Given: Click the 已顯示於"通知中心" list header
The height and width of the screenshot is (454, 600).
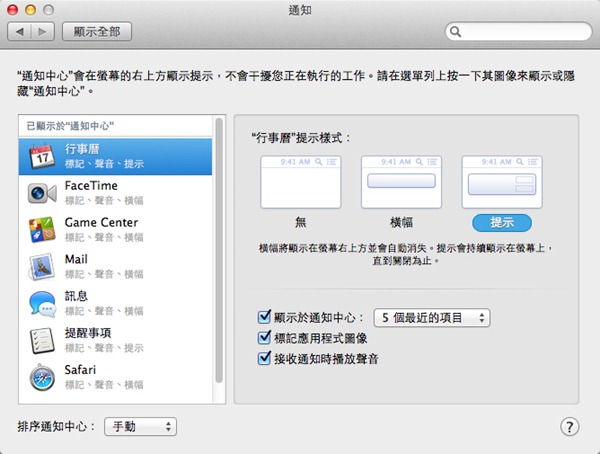Looking at the screenshot, I should (x=70, y=126).
